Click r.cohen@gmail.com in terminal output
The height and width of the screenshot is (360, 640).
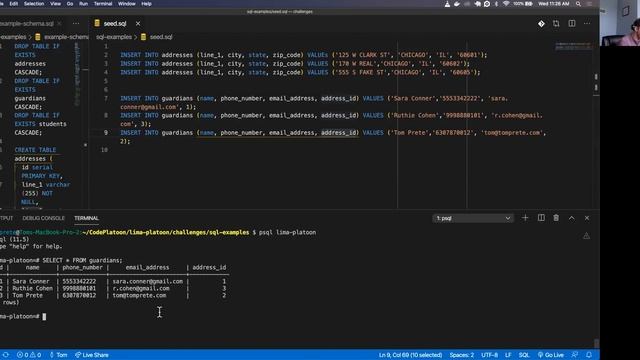[141, 289]
